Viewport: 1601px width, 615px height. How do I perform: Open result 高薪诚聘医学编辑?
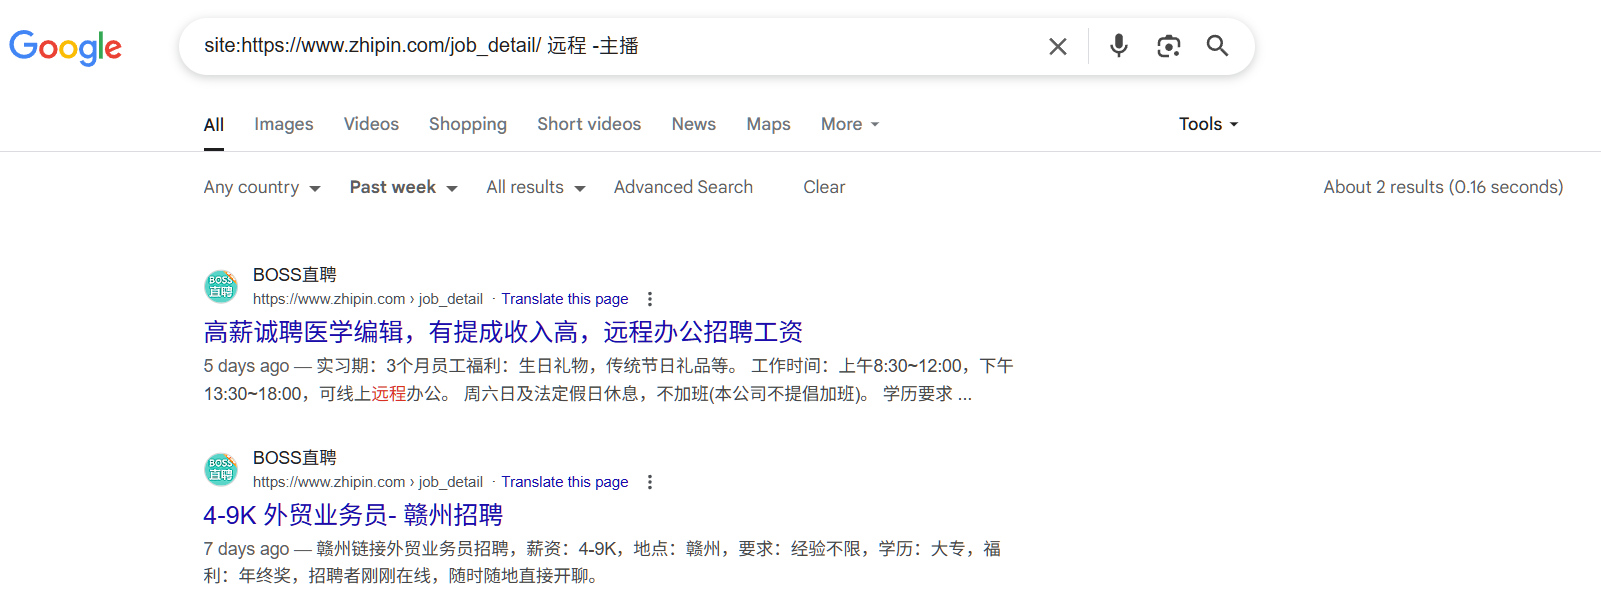click(503, 332)
